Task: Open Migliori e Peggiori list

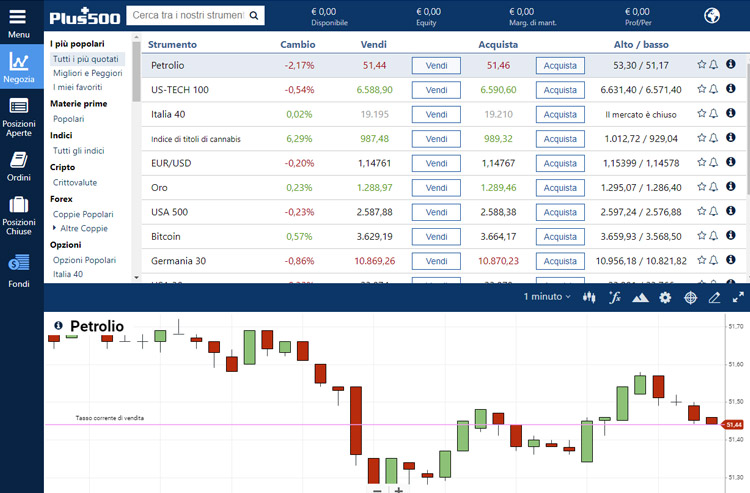Action: tap(88, 73)
